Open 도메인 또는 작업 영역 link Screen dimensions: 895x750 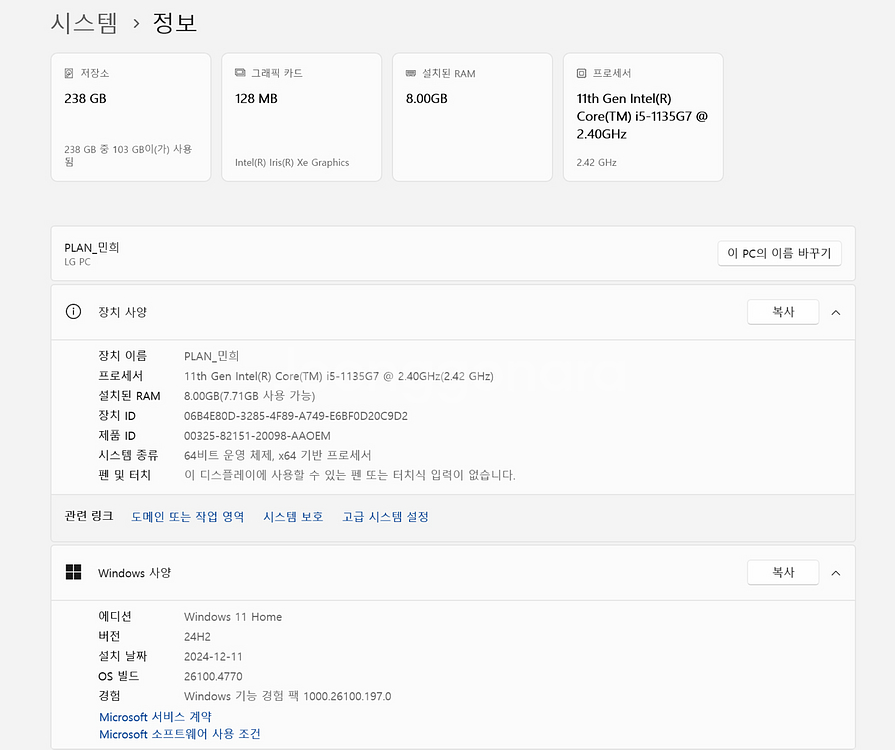(188, 517)
